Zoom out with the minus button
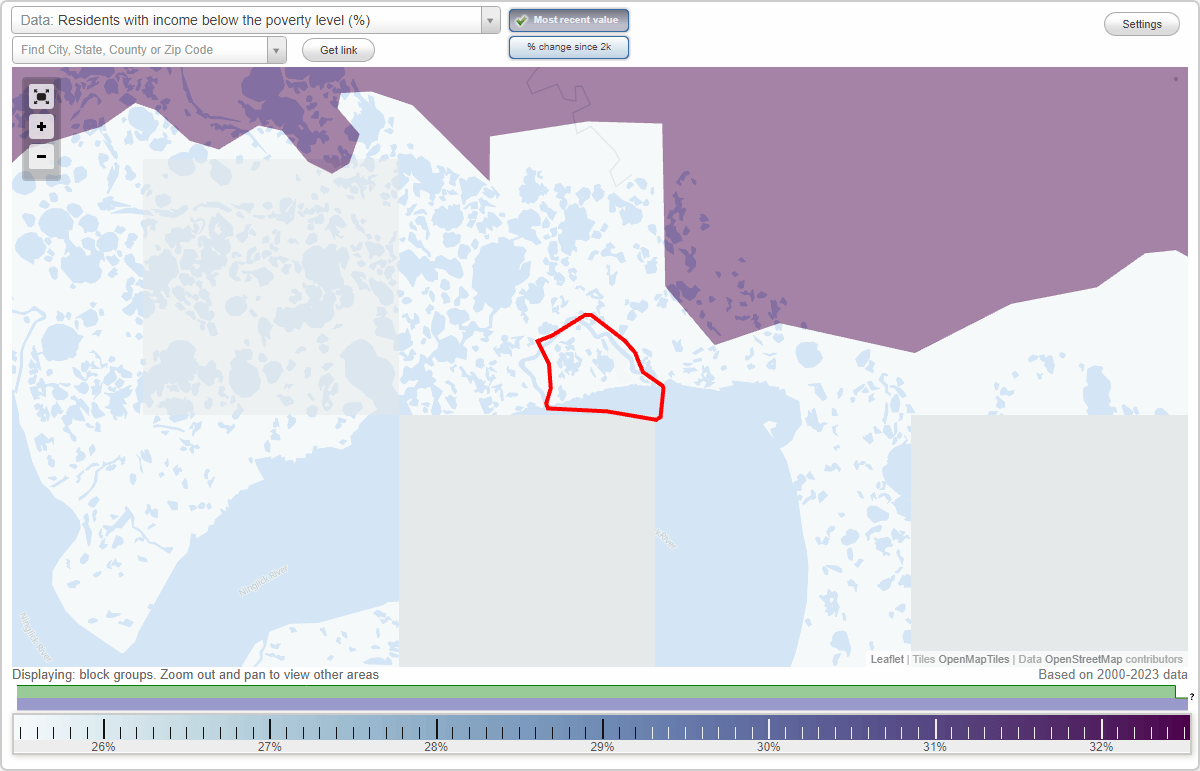Viewport: 1200px width, 771px height. pyautogui.click(x=41, y=156)
